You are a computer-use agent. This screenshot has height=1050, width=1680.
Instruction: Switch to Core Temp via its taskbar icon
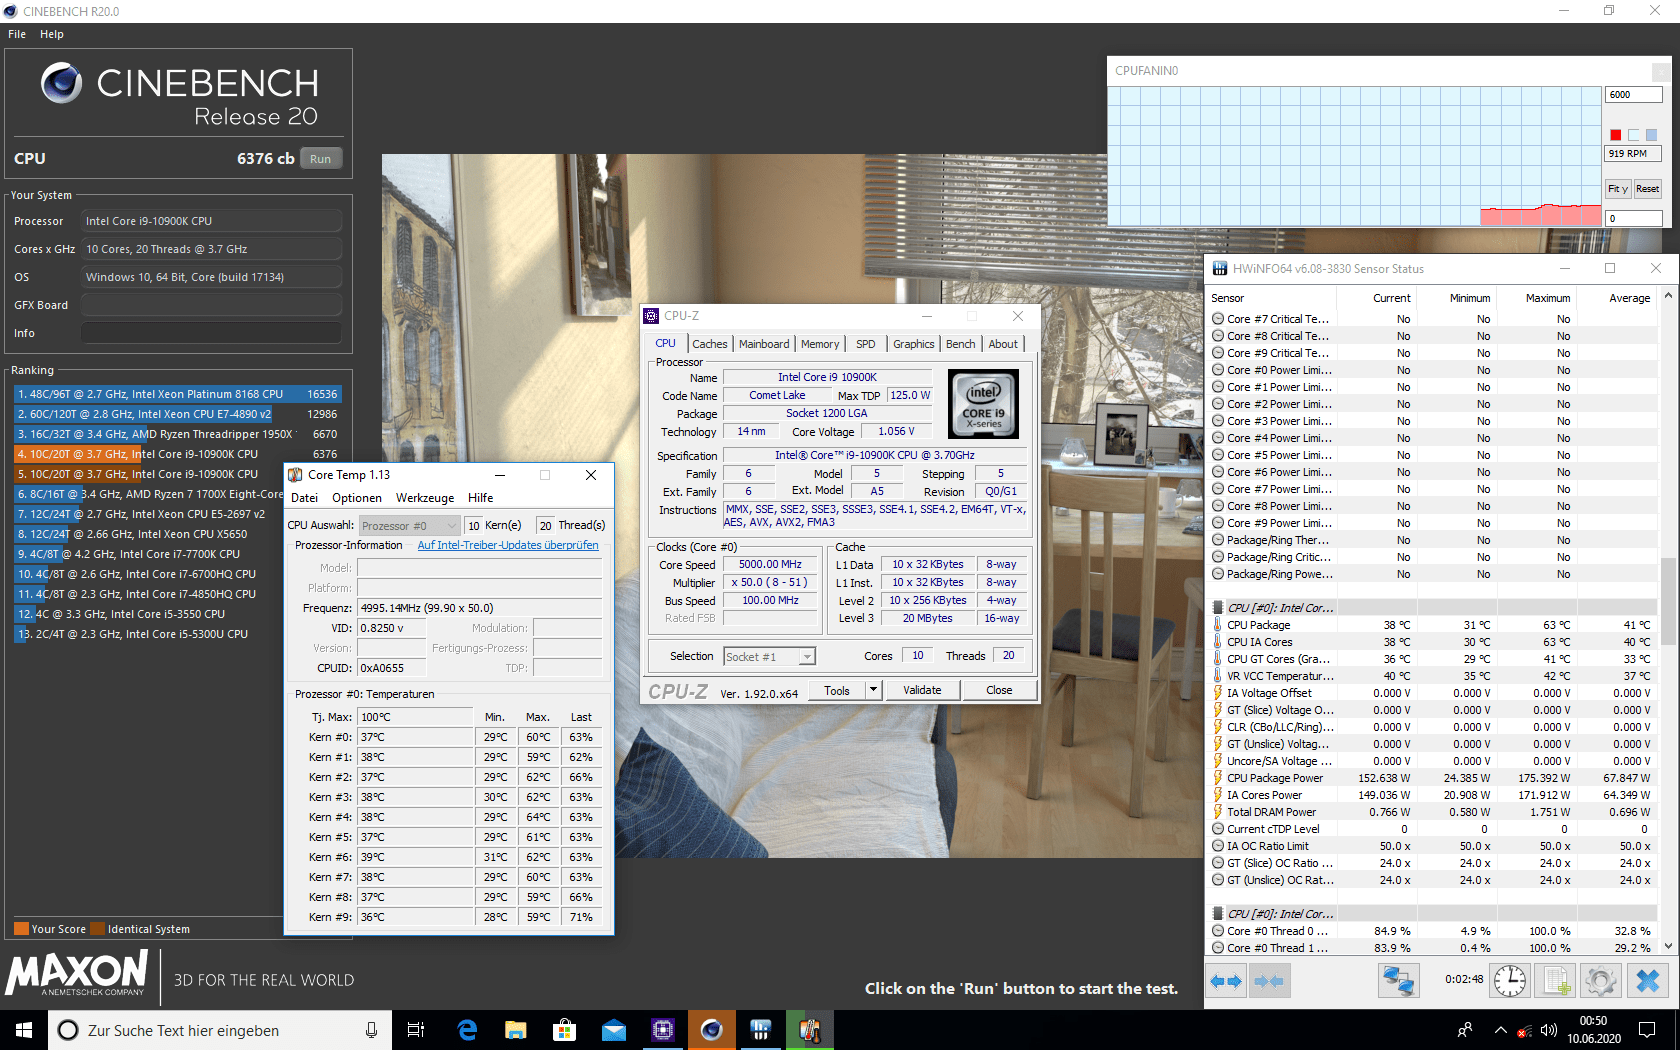[810, 1030]
